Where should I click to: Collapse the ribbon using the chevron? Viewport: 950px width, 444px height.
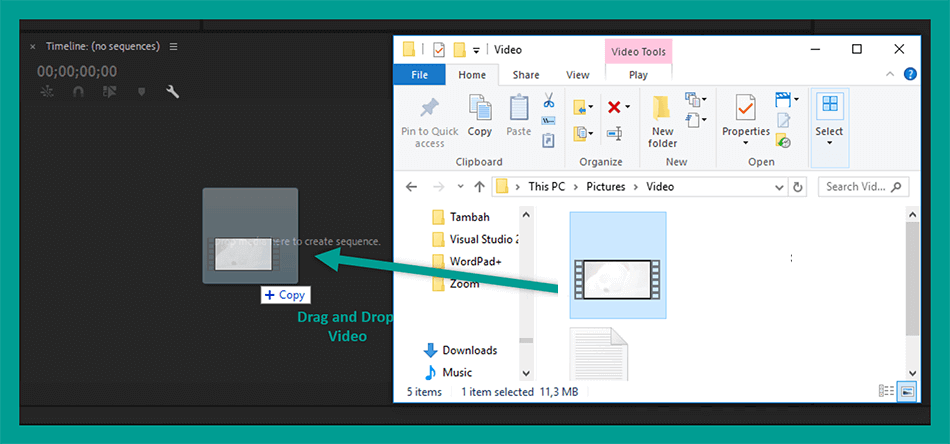890,75
